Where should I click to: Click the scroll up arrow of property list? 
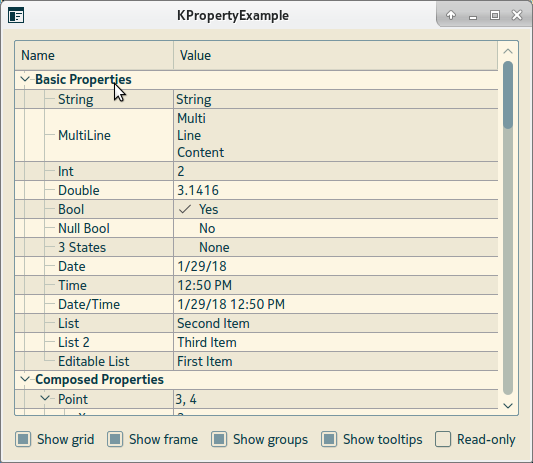tap(508, 51)
